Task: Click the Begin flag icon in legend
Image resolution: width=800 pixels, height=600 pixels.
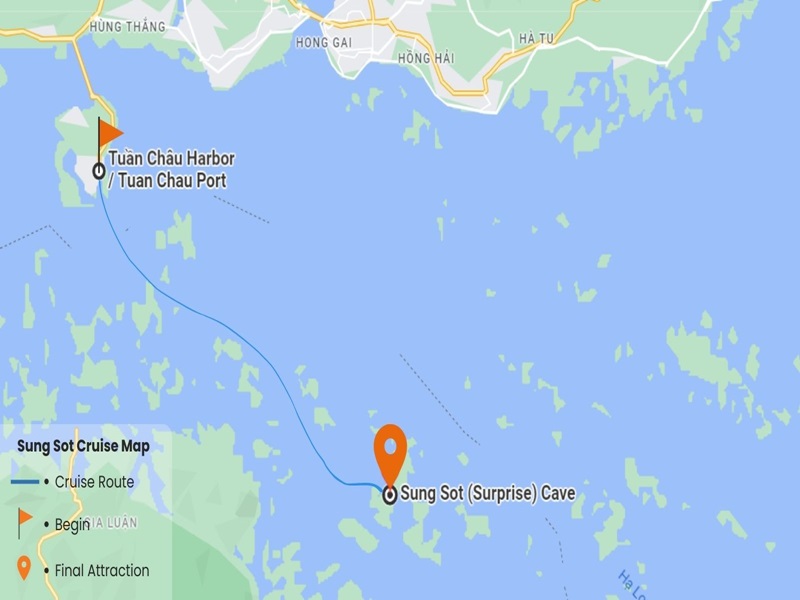Action: pos(24,522)
